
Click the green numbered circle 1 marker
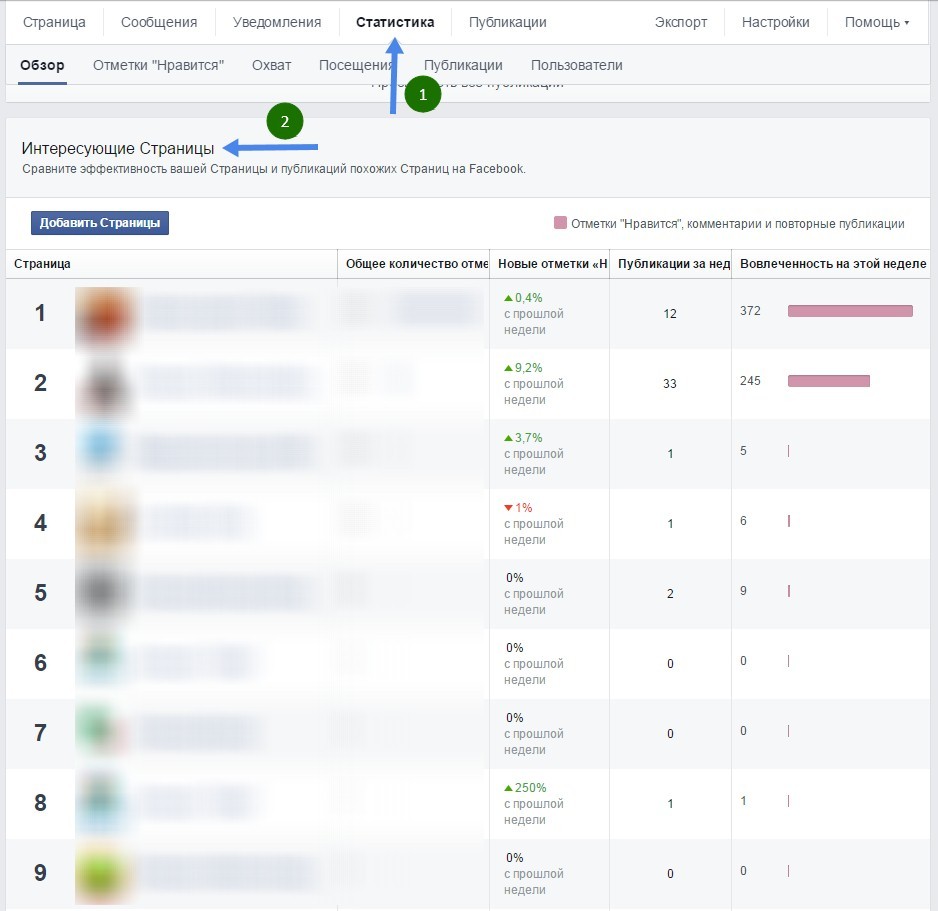(x=423, y=94)
